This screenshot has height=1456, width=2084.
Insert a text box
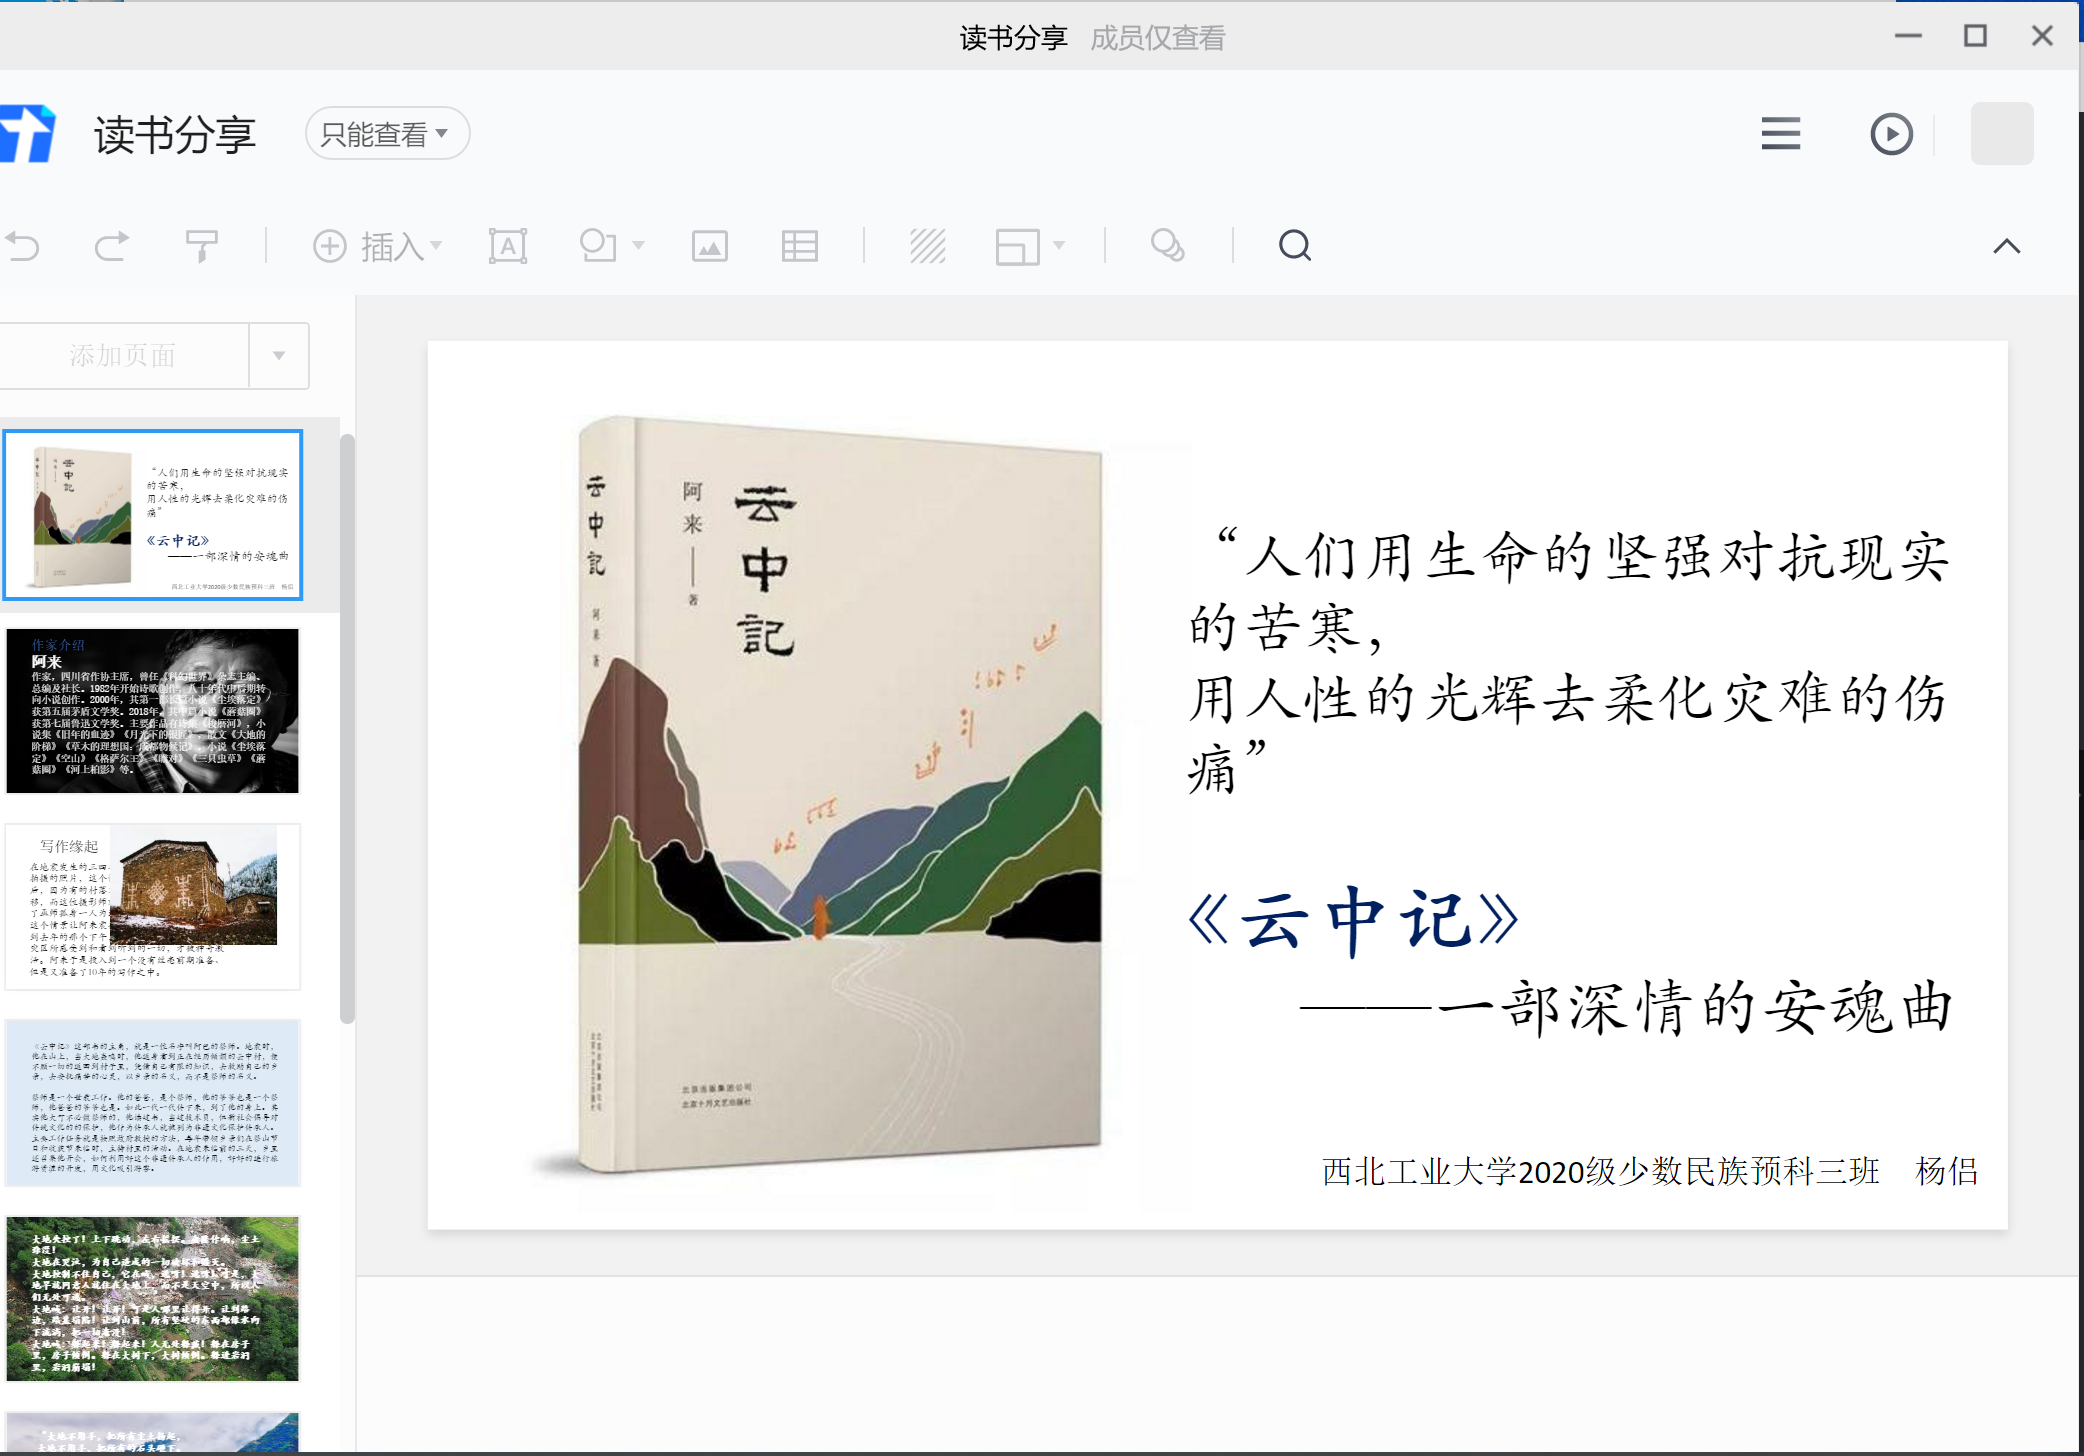coord(507,246)
